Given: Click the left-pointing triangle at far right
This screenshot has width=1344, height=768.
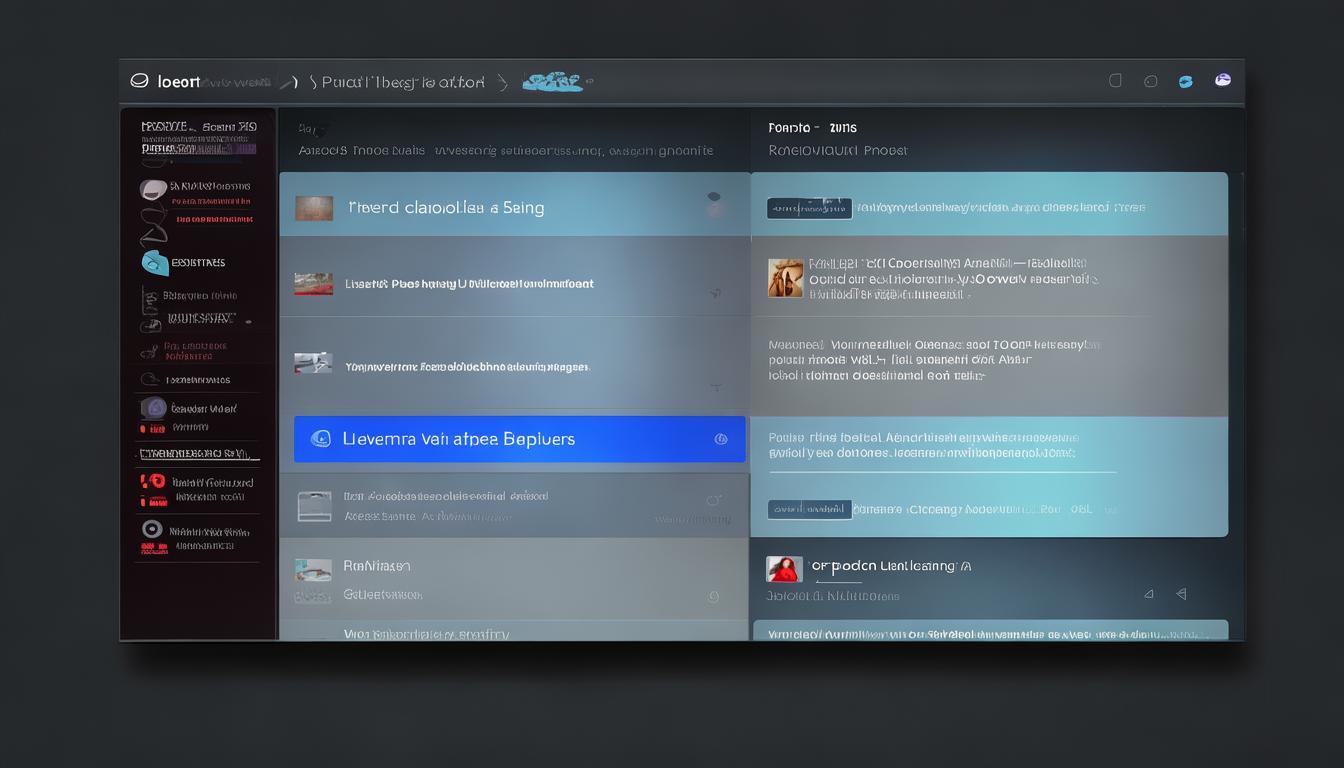Looking at the screenshot, I should click(1181, 594).
